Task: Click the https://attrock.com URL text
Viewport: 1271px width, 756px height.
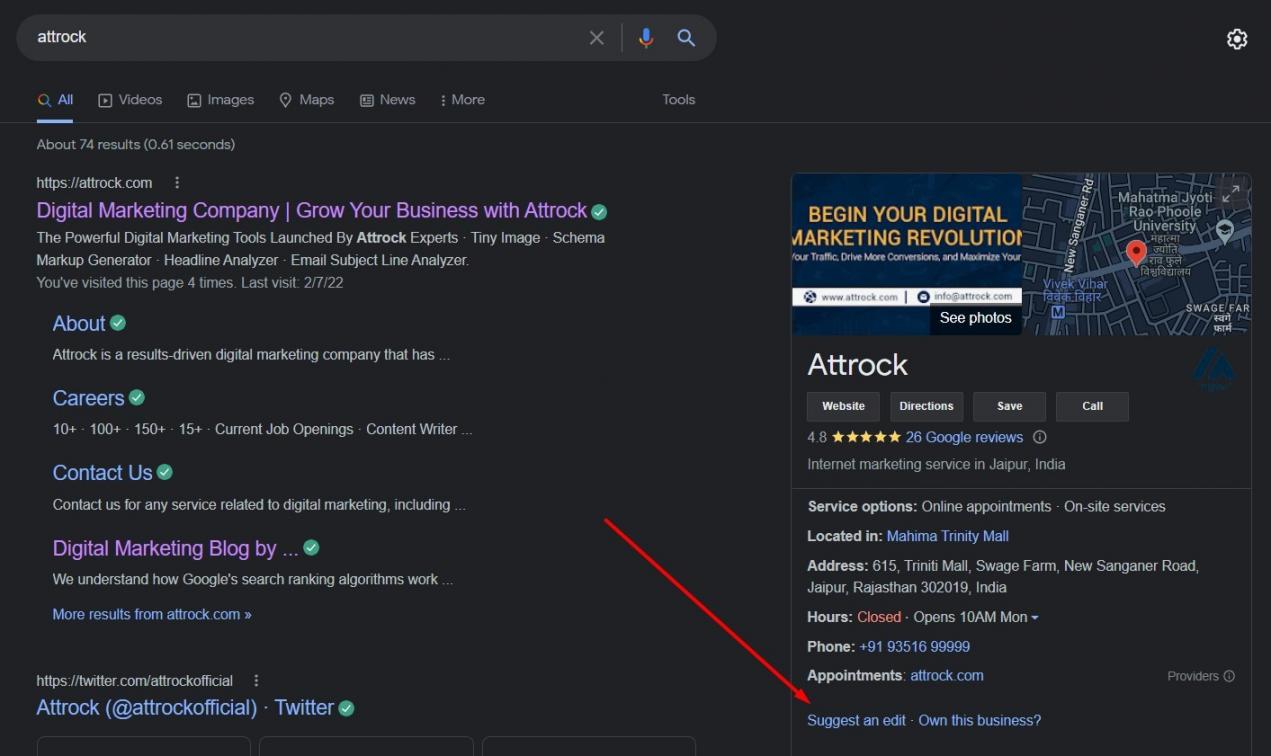Action: [x=94, y=183]
